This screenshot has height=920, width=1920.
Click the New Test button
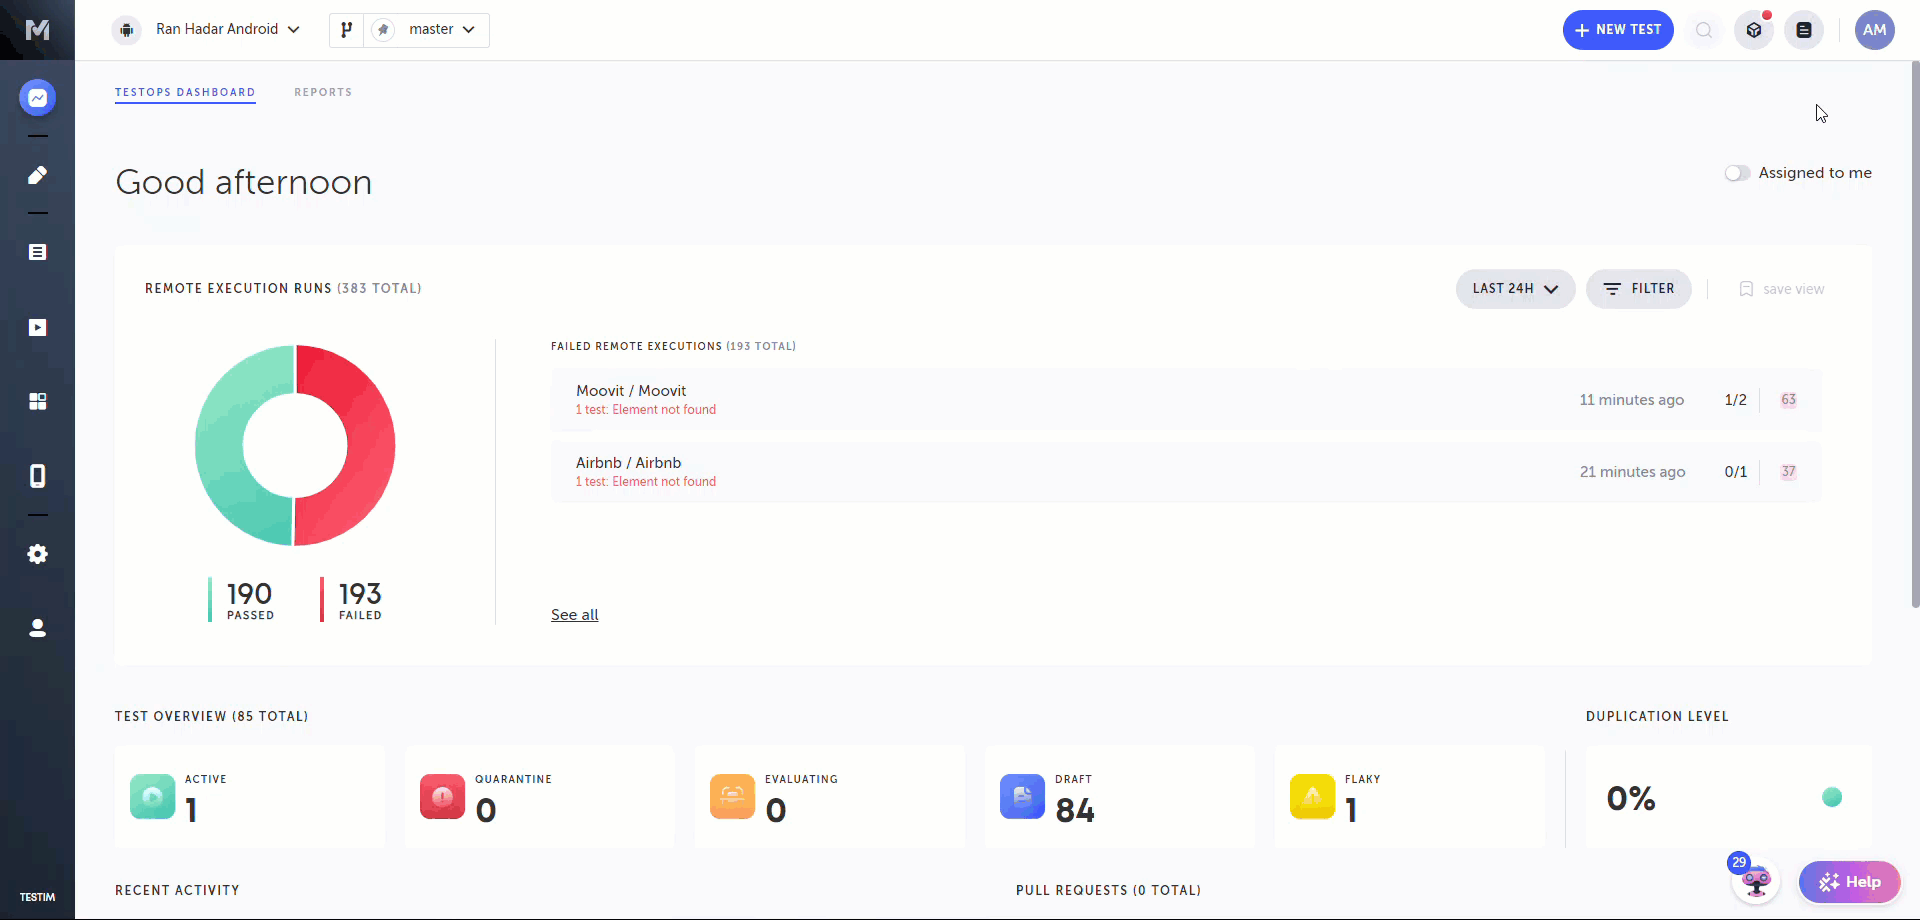click(x=1617, y=30)
